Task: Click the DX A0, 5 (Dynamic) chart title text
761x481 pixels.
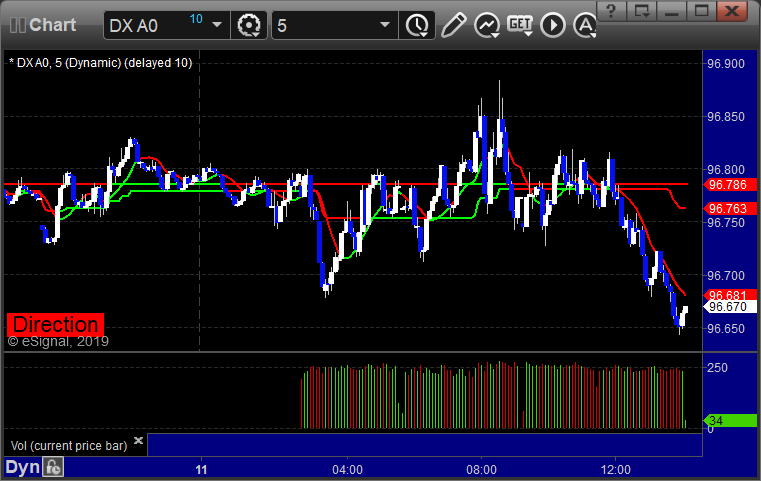Action: coord(100,63)
